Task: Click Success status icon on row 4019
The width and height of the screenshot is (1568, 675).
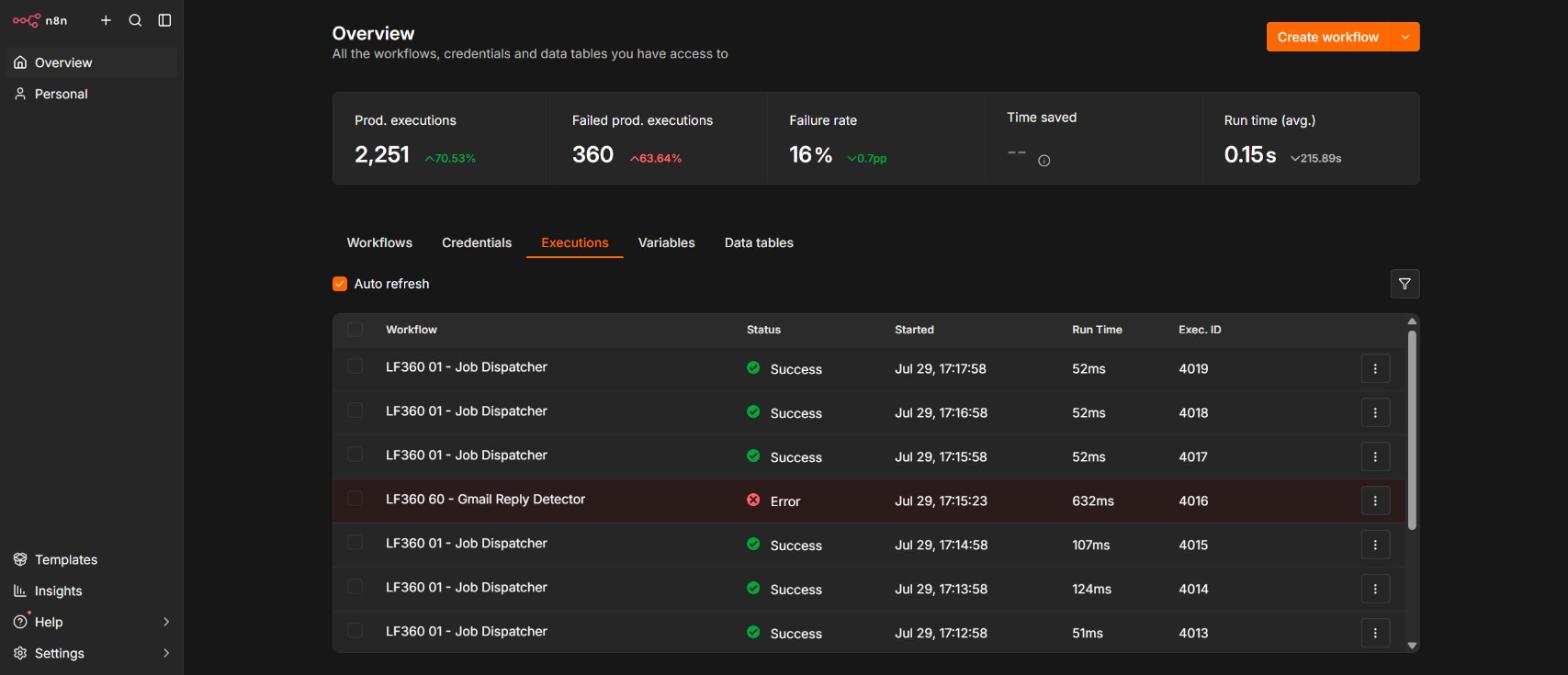Action: tap(753, 368)
